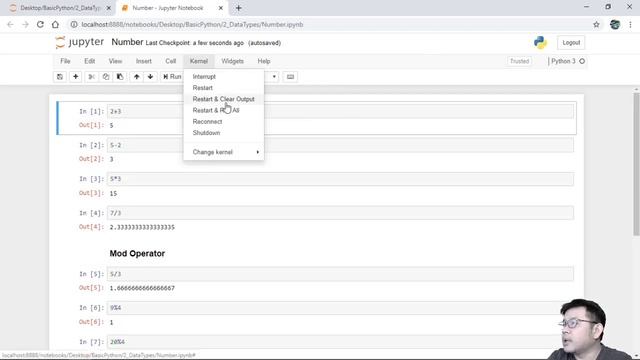Open the View menu
Screen dimensions: 640x360
(115, 61)
